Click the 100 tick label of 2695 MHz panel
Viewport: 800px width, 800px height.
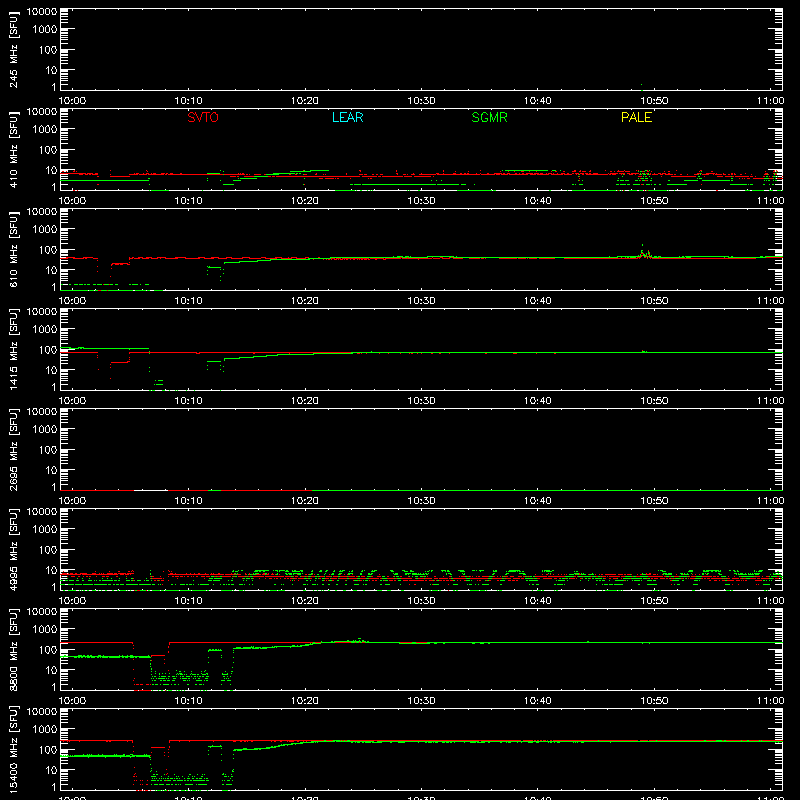48,450
